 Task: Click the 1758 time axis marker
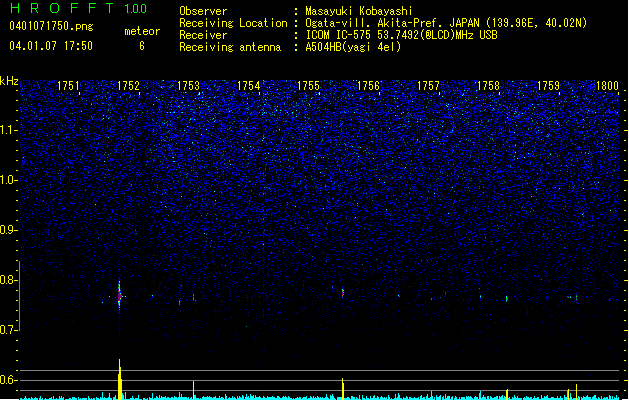488,85
